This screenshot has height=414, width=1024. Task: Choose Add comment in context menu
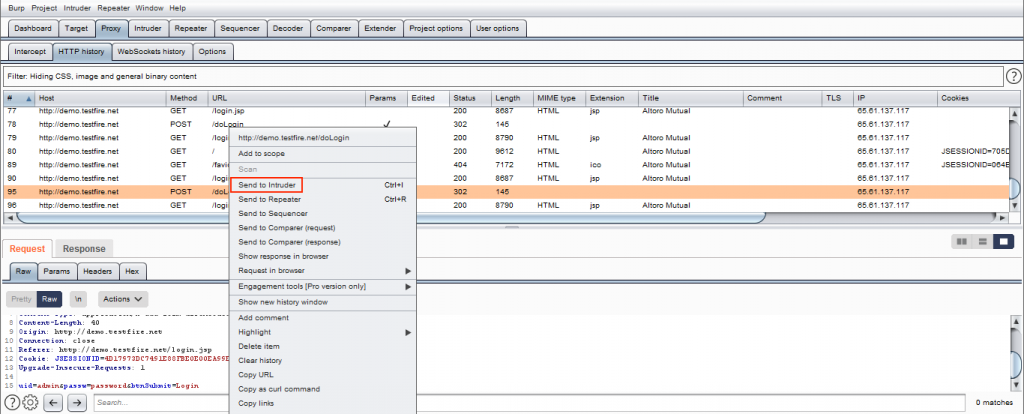pos(323,317)
